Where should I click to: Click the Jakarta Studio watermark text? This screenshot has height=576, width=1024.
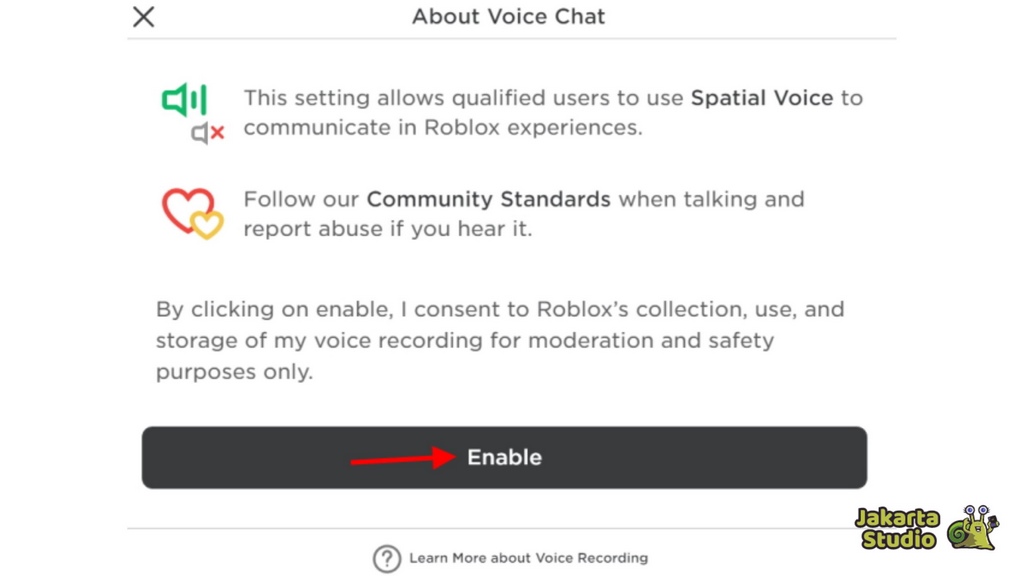(x=897, y=528)
